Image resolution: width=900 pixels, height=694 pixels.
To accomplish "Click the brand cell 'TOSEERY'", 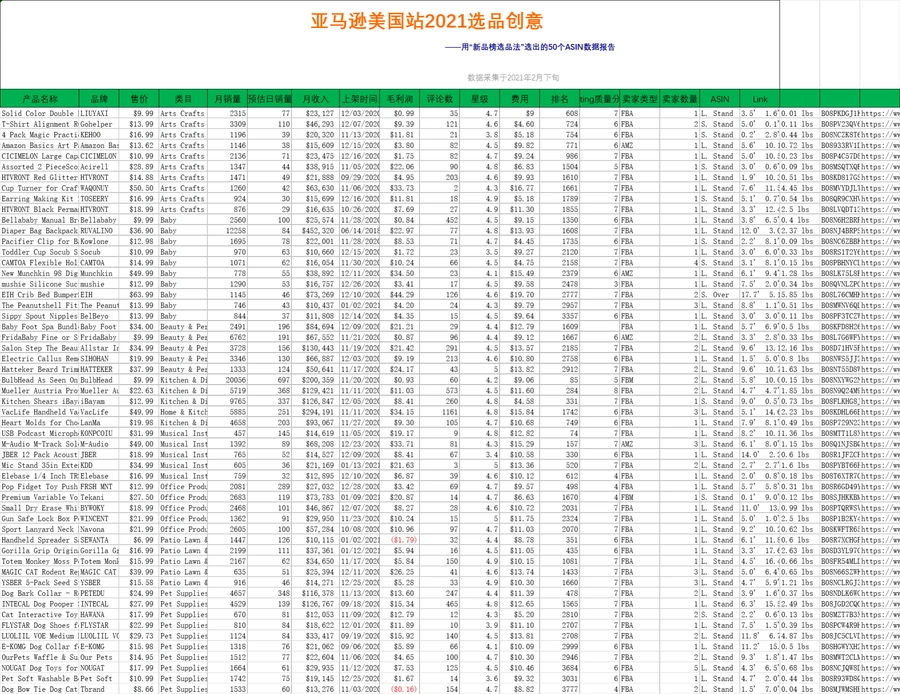I will [99, 199].
